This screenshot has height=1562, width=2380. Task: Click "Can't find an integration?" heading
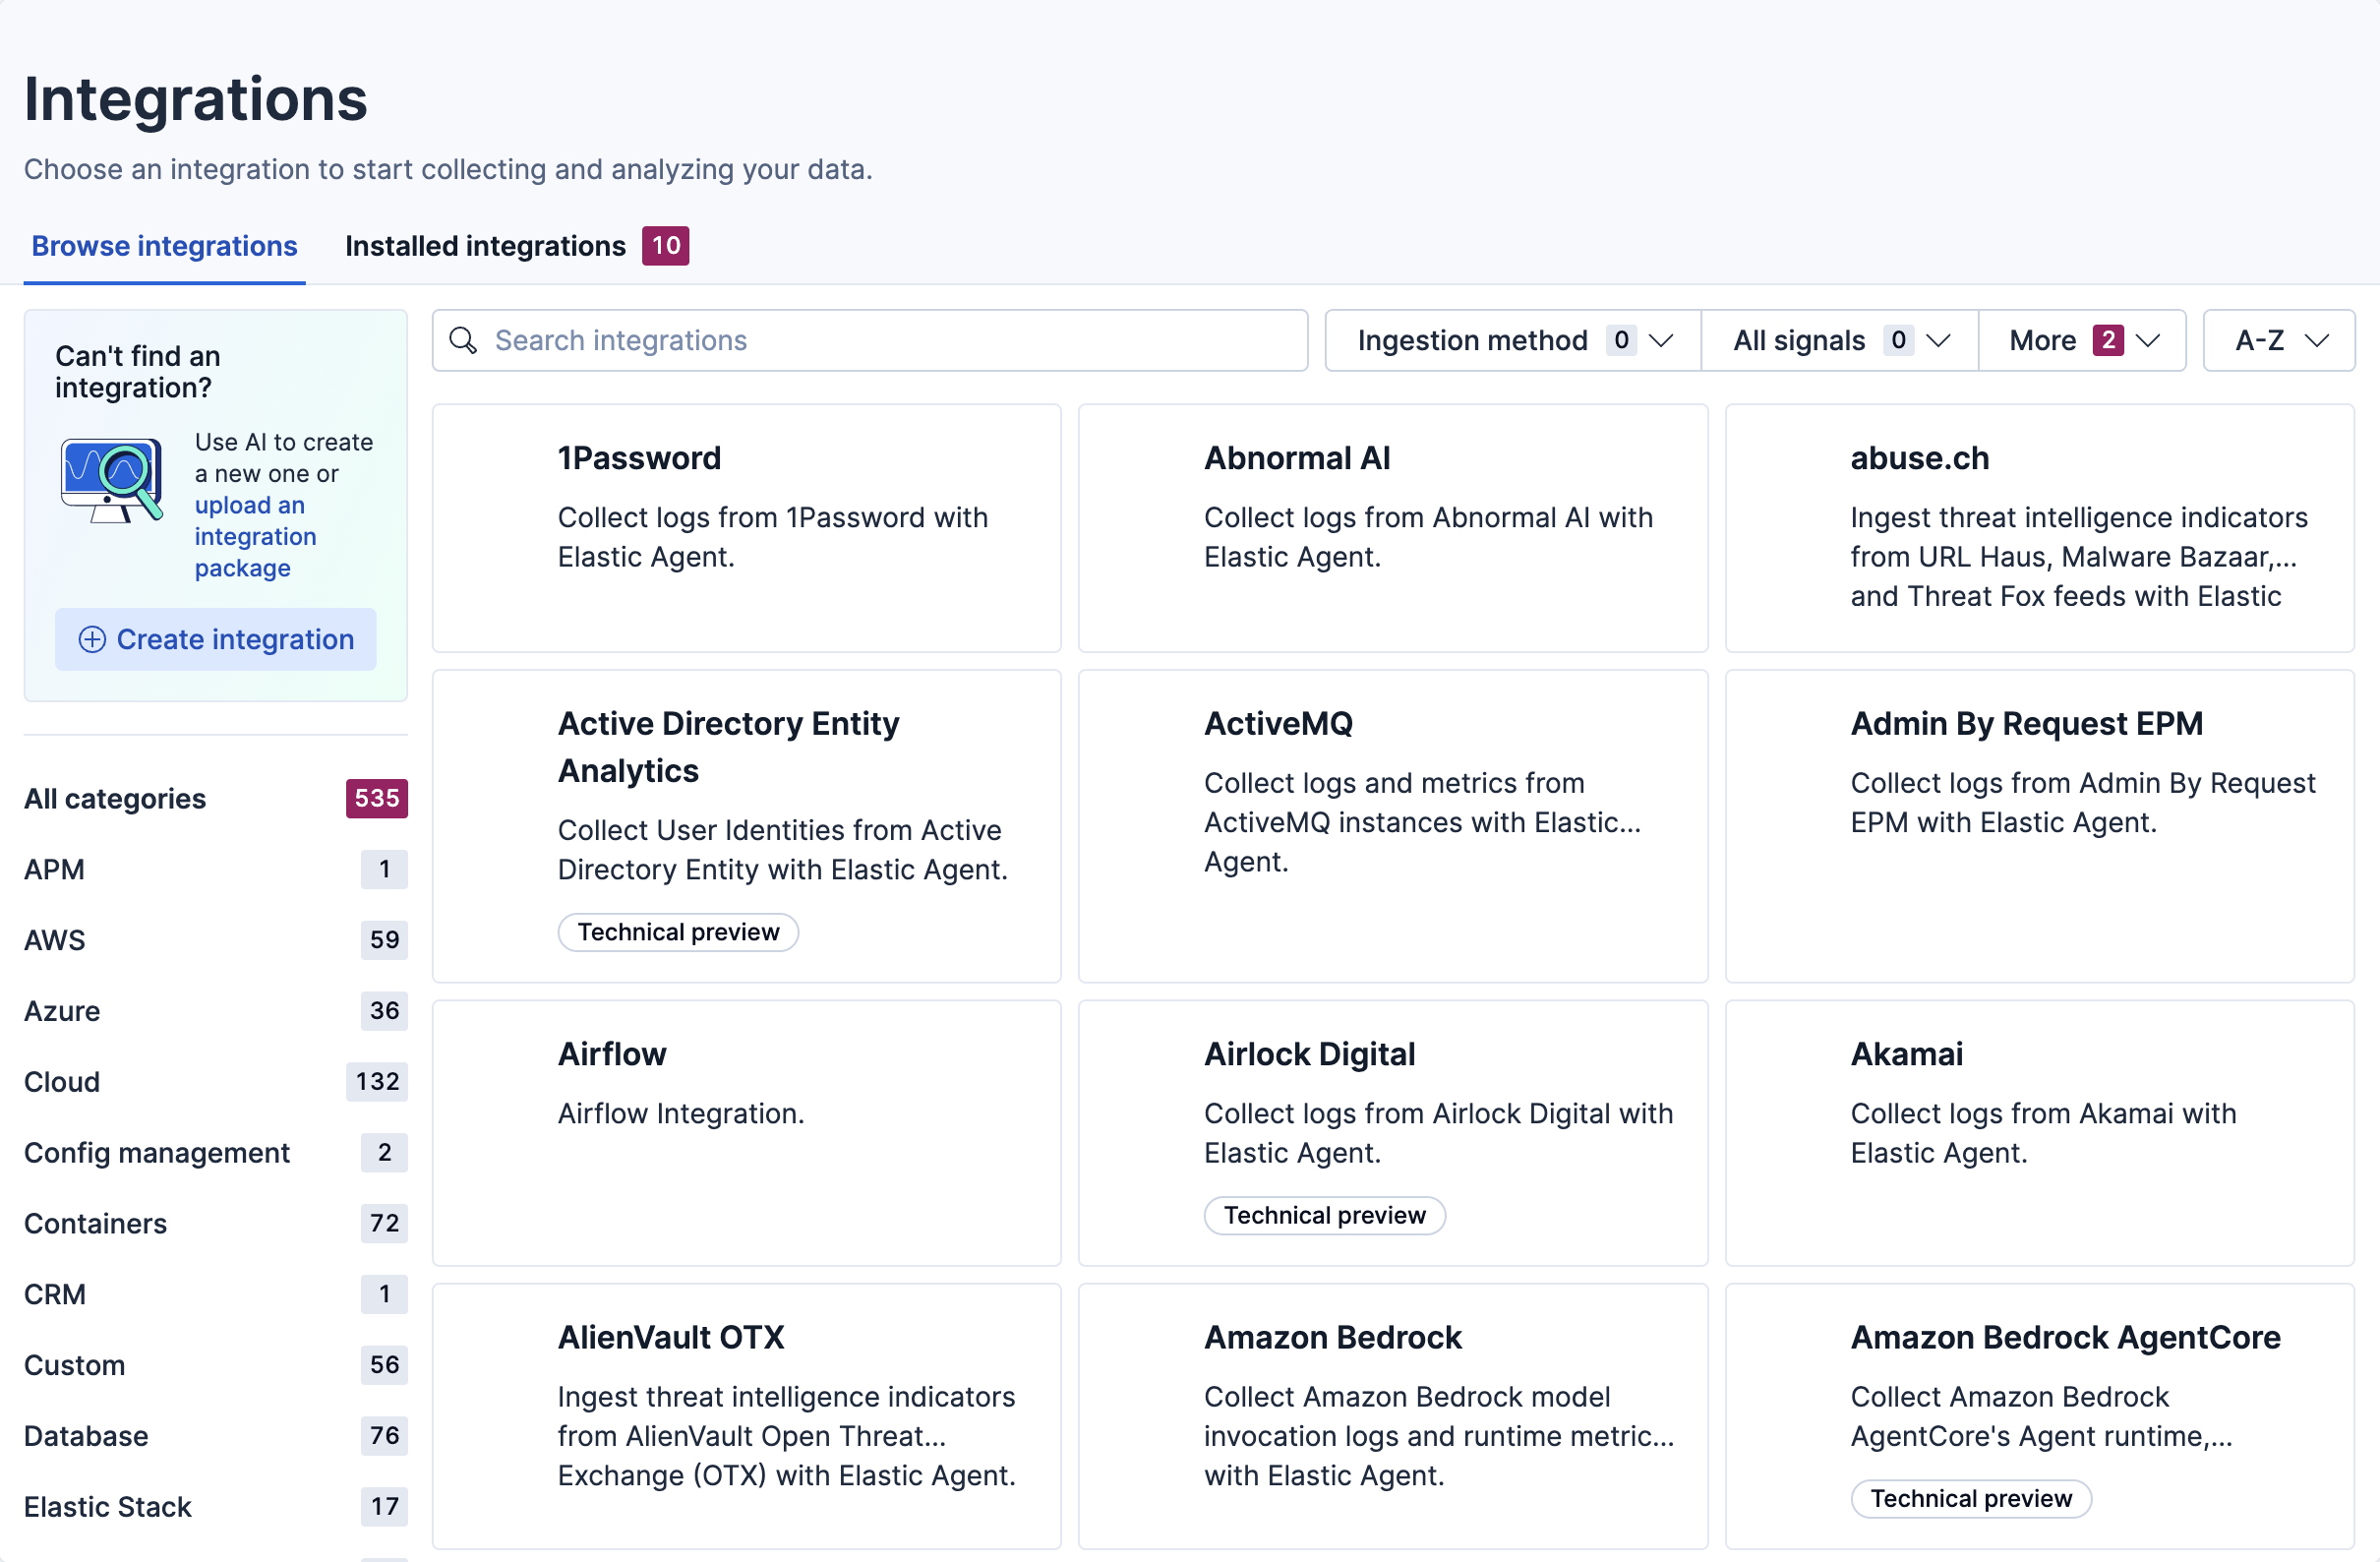tap(138, 372)
